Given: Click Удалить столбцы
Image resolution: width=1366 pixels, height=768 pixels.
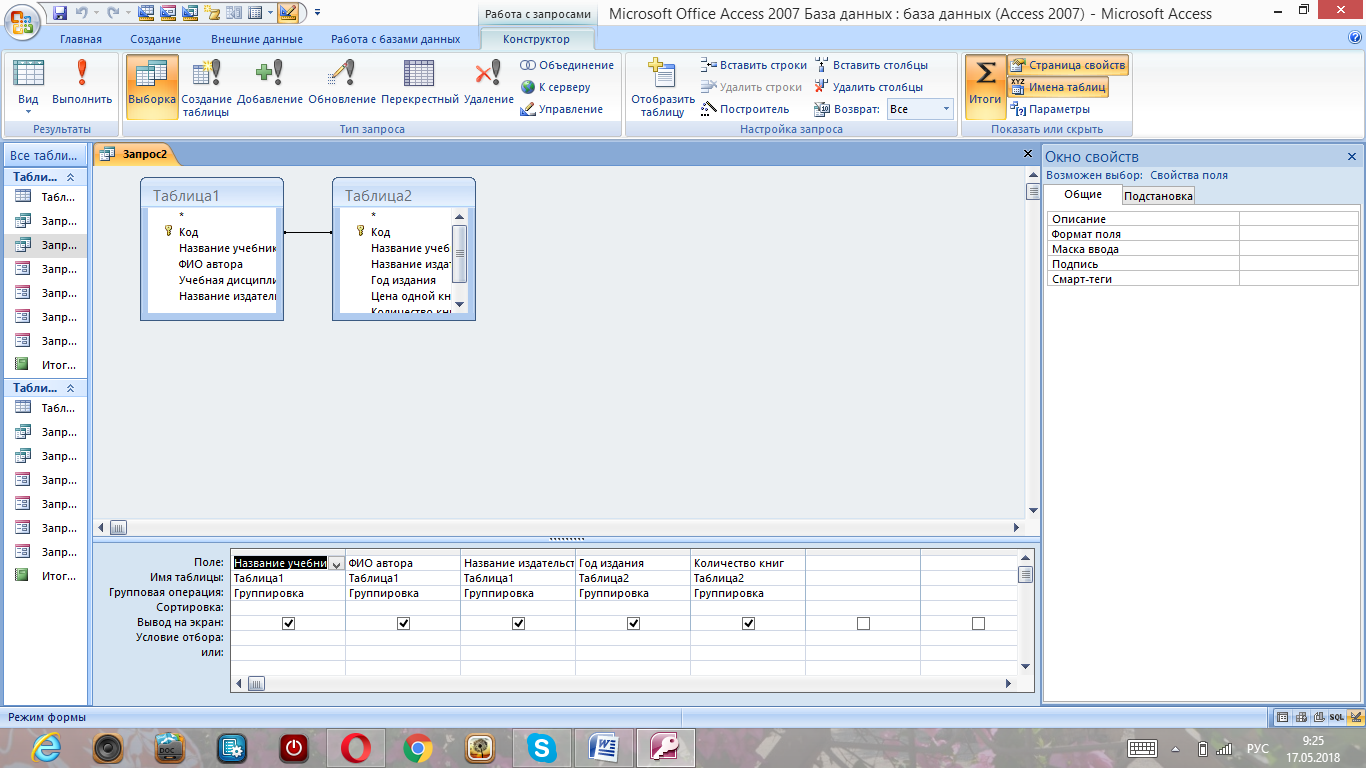Looking at the screenshot, I should [x=868, y=87].
